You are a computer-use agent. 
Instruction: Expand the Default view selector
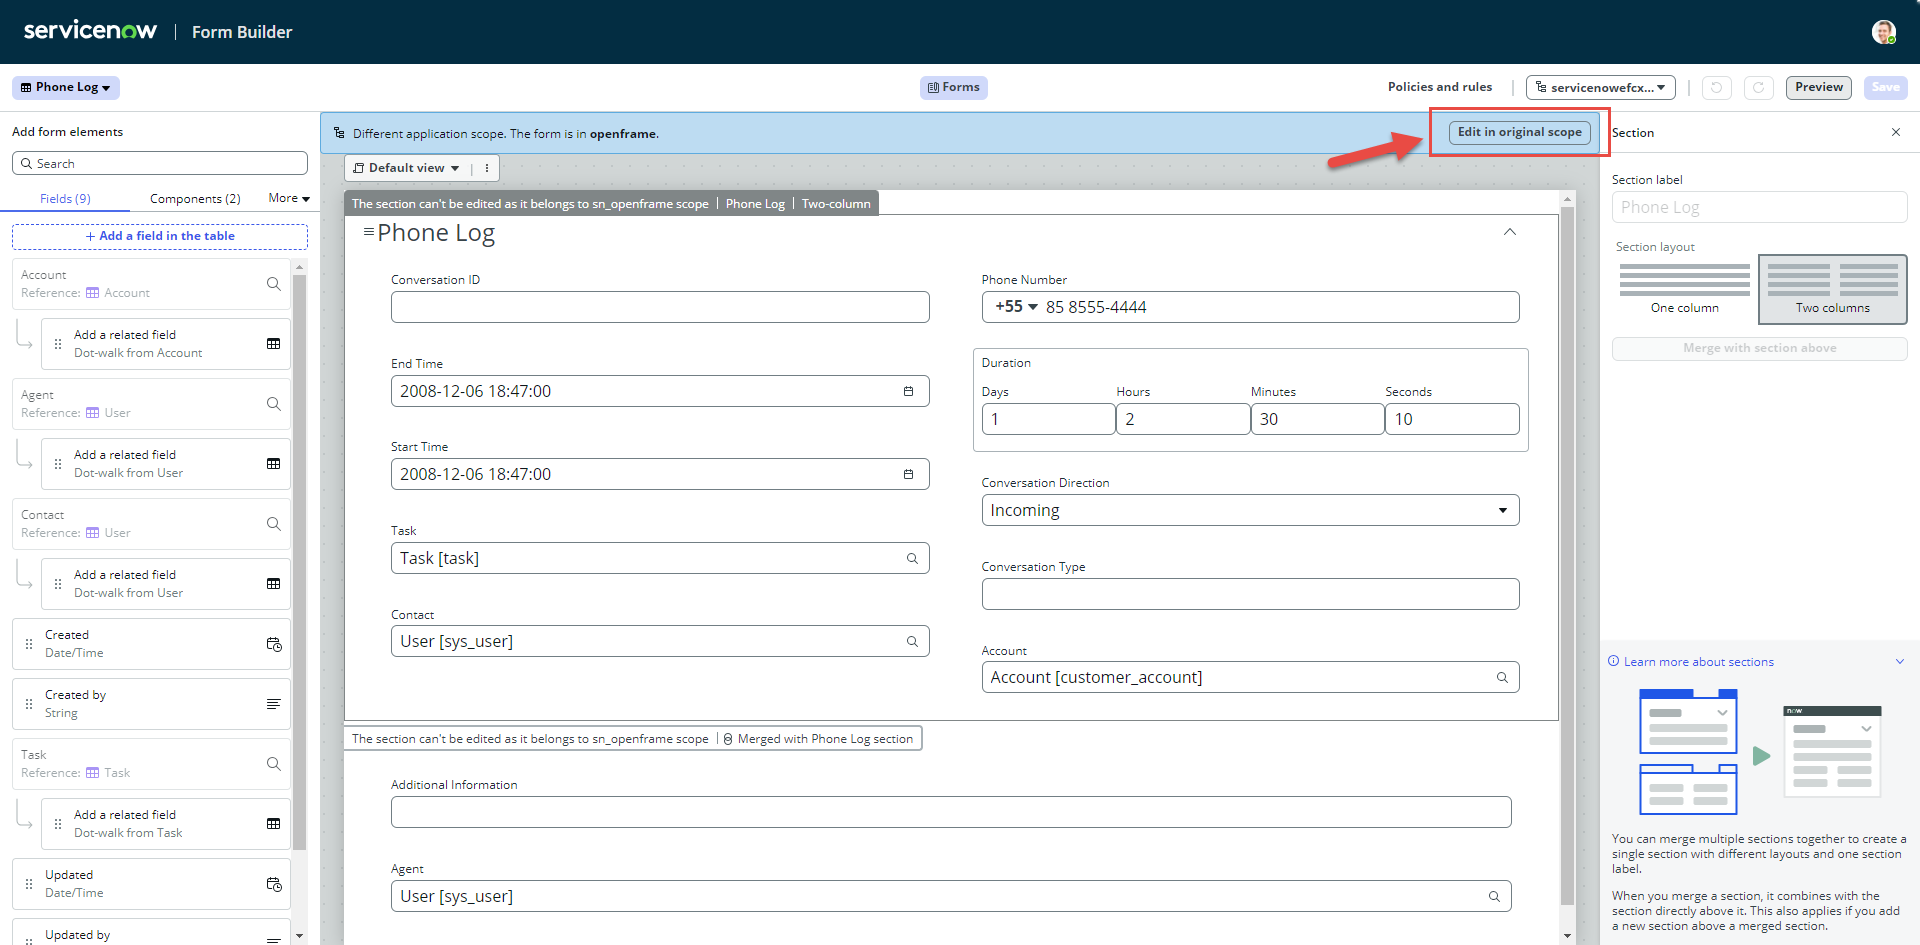coord(407,168)
